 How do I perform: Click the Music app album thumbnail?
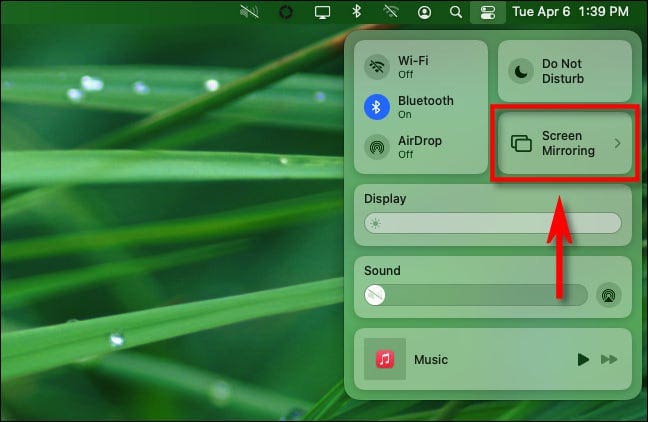(384, 359)
